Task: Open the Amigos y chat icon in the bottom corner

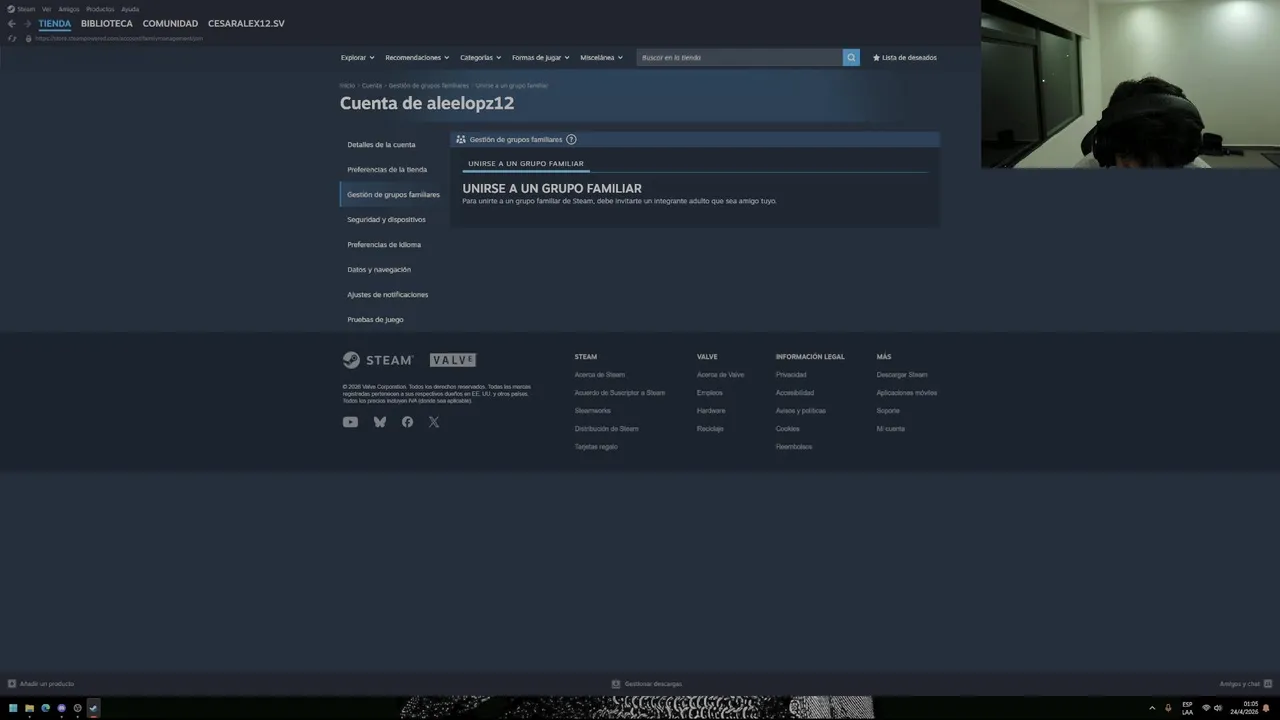Action: click(x=1267, y=684)
